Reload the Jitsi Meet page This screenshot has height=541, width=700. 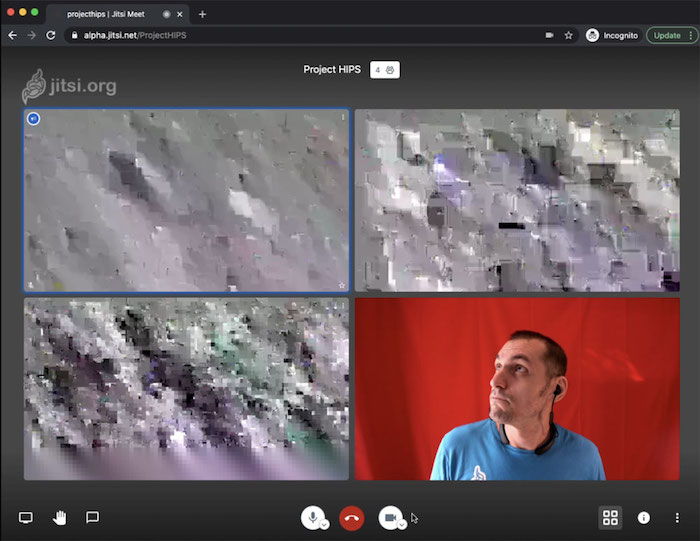[x=50, y=35]
